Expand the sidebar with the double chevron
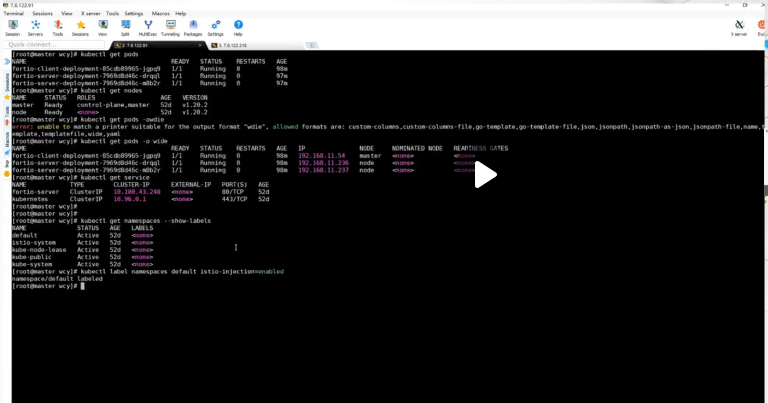The width and height of the screenshot is (768, 403). click(x=7, y=62)
